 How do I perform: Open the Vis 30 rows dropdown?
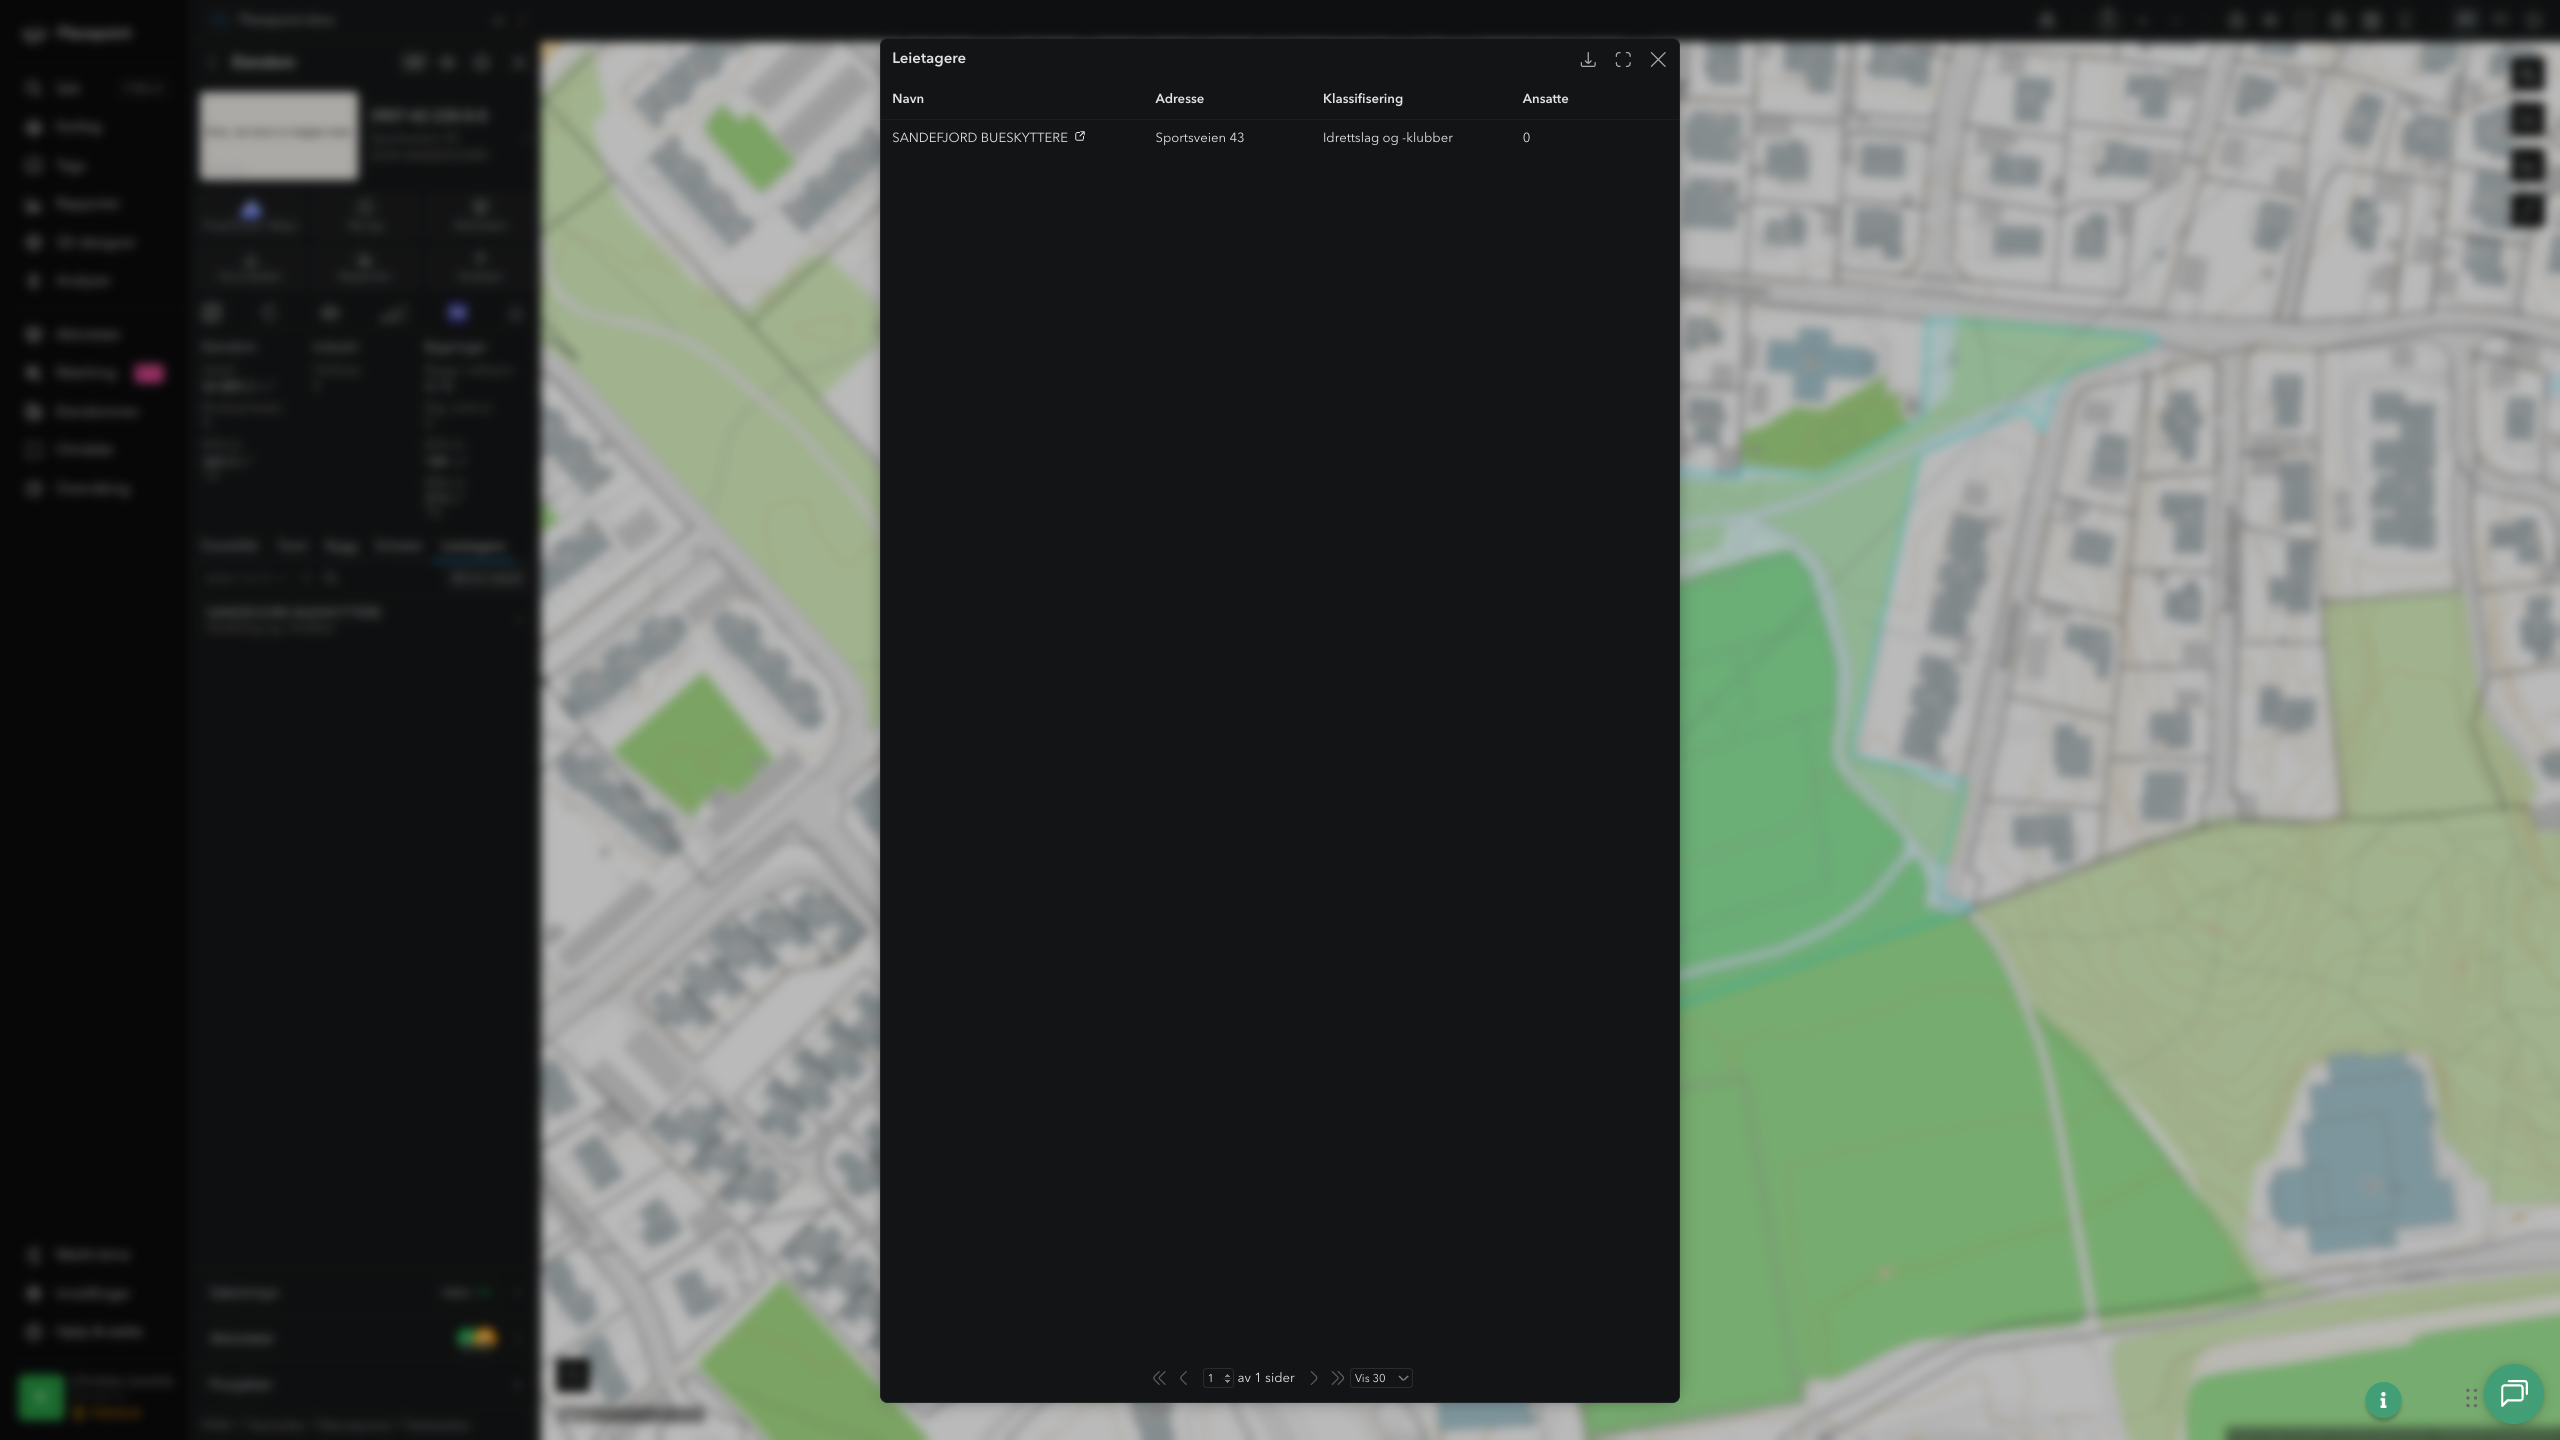click(x=1381, y=1378)
